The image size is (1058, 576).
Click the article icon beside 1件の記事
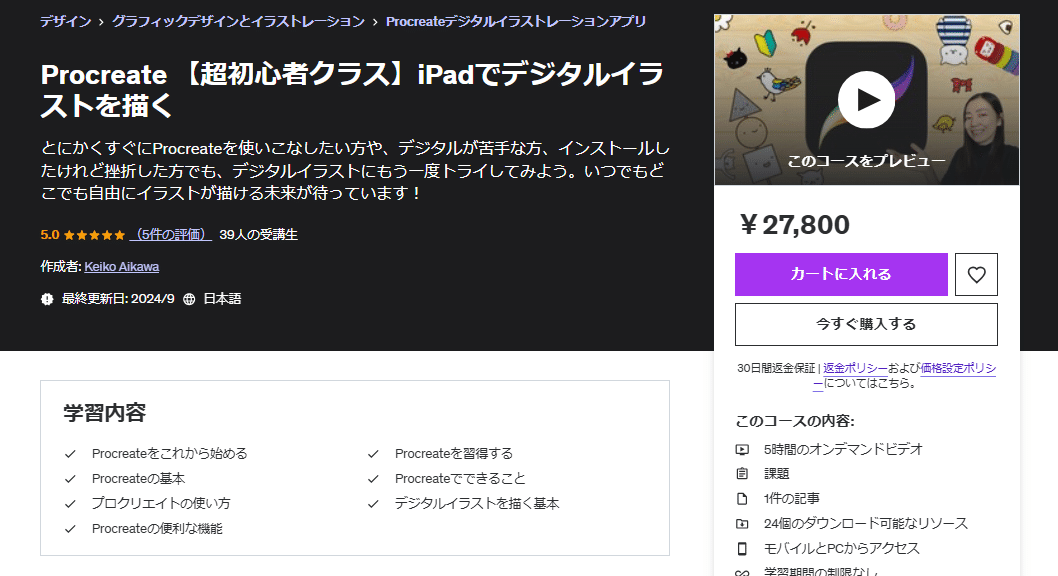point(741,497)
